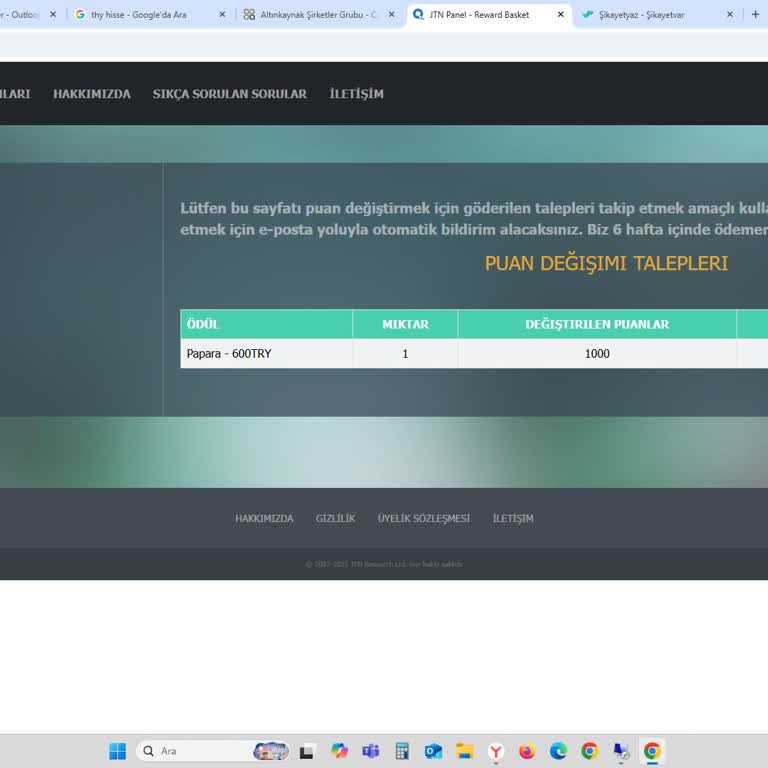
Task: Open Yandex browser from the taskbar
Action: click(x=496, y=751)
